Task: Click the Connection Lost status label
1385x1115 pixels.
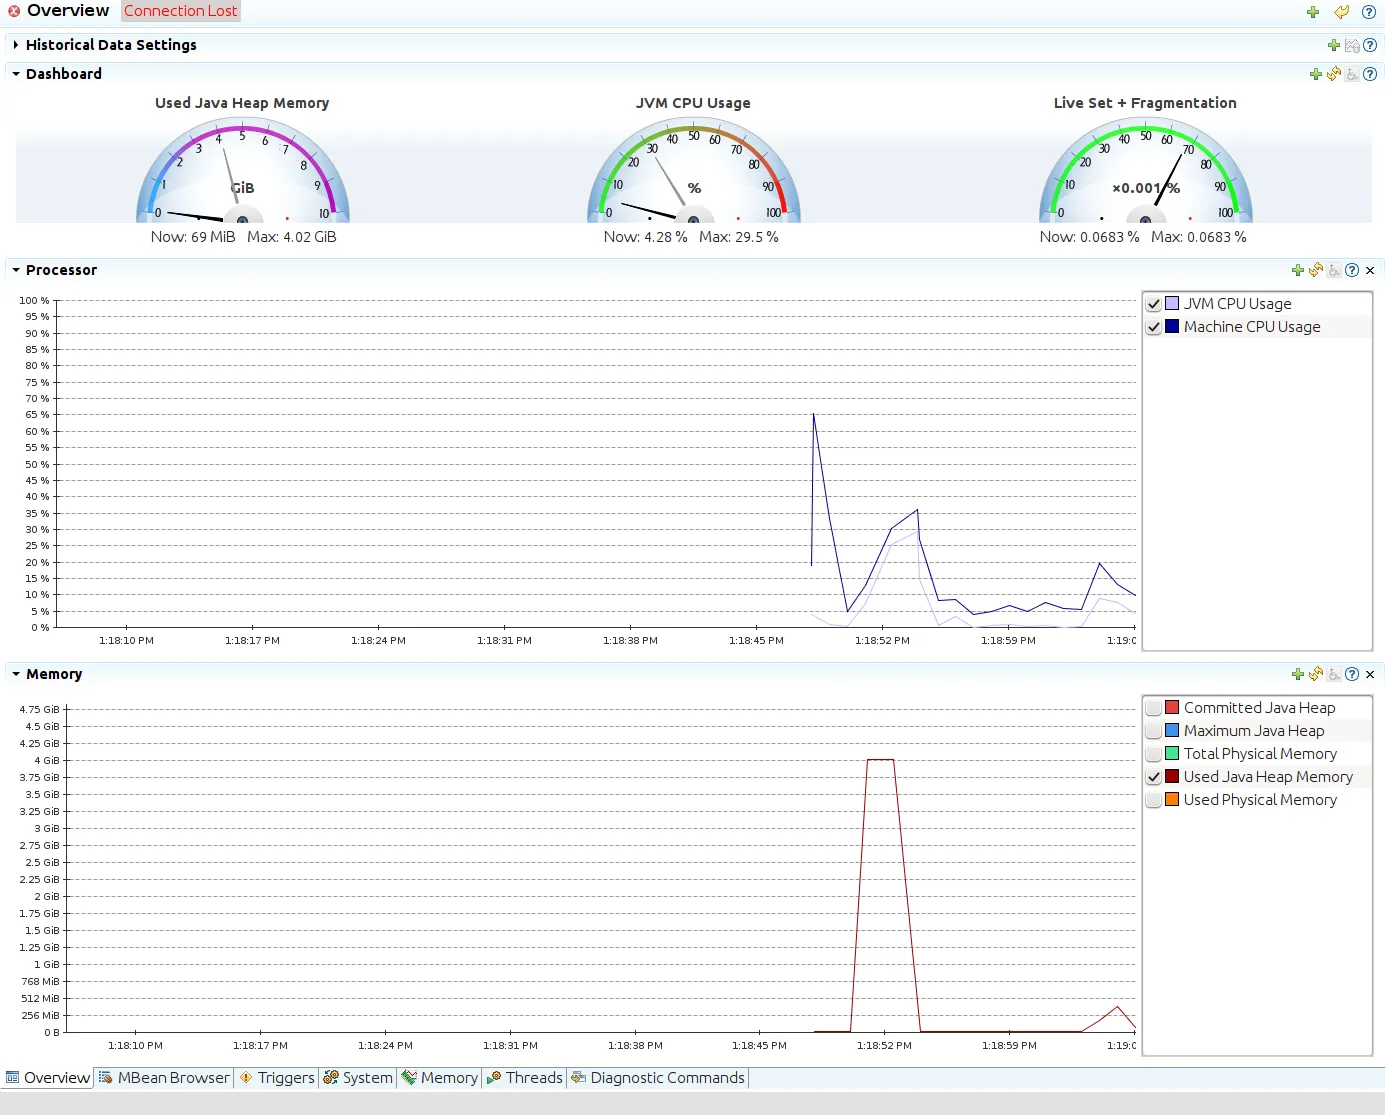Action: point(181,11)
